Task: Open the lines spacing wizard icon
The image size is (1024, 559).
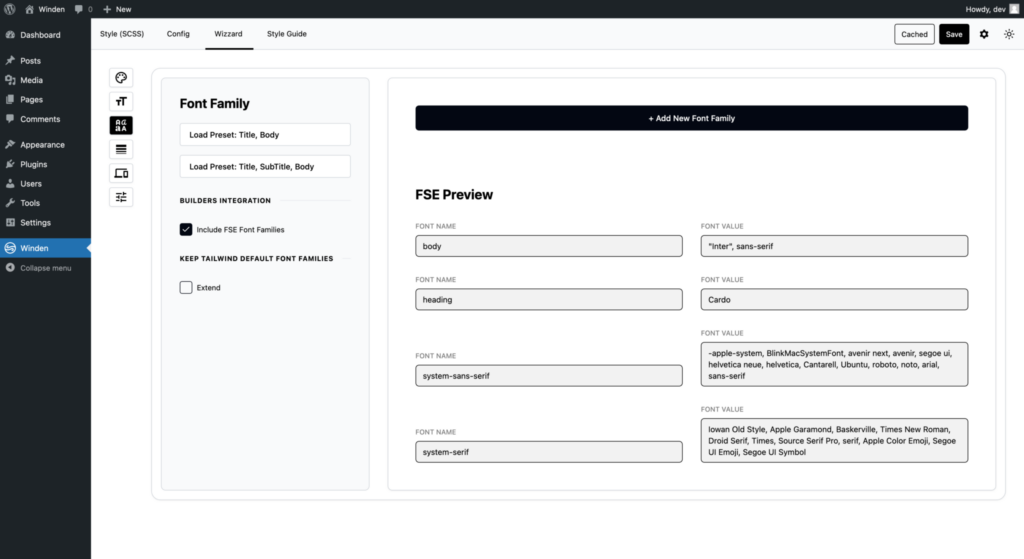Action: coord(121,150)
